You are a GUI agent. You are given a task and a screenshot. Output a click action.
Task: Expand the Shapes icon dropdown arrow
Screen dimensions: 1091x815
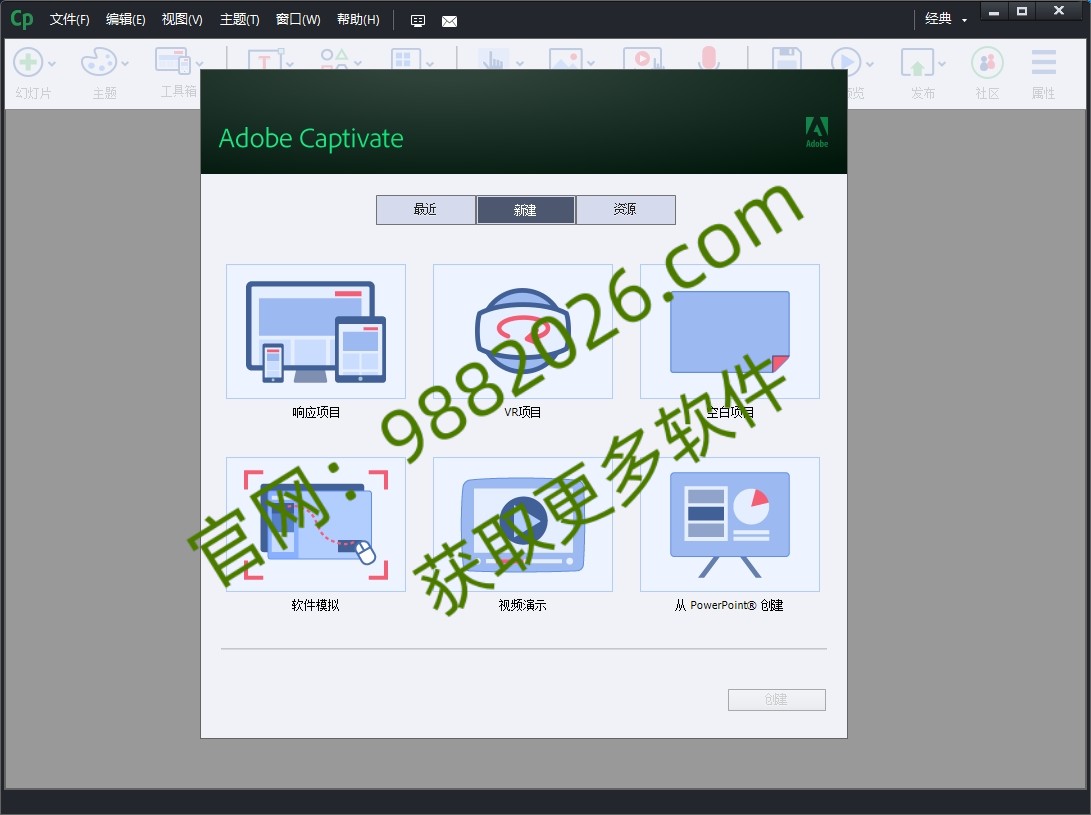pyautogui.click(x=358, y=63)
